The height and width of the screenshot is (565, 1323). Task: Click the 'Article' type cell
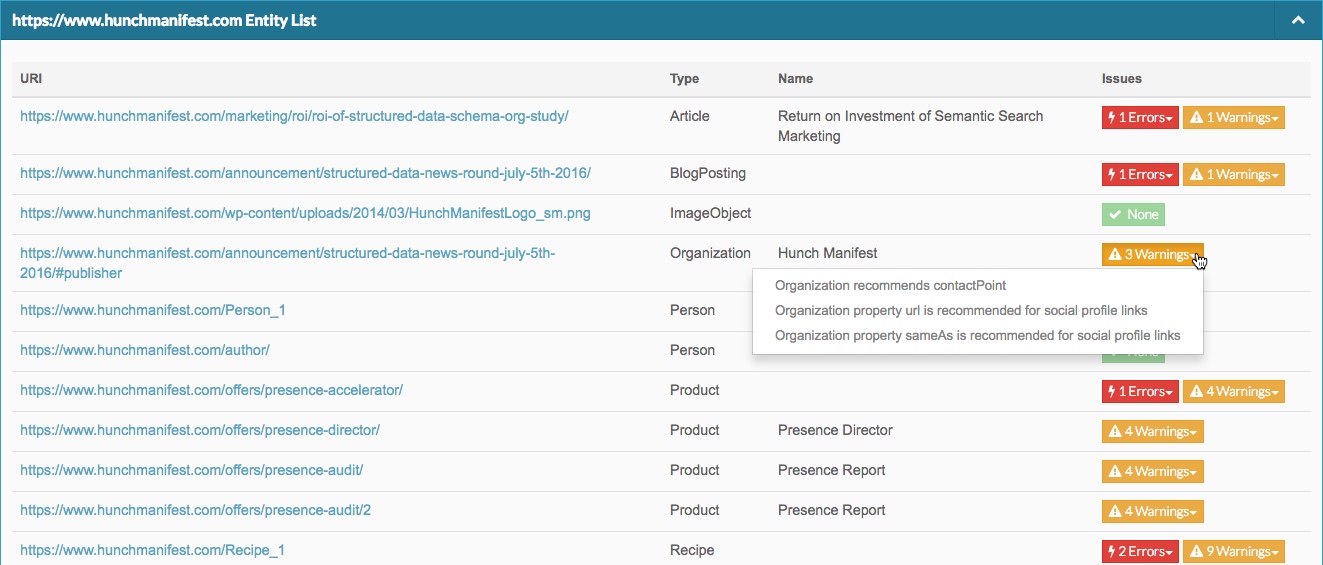(690, 116)
